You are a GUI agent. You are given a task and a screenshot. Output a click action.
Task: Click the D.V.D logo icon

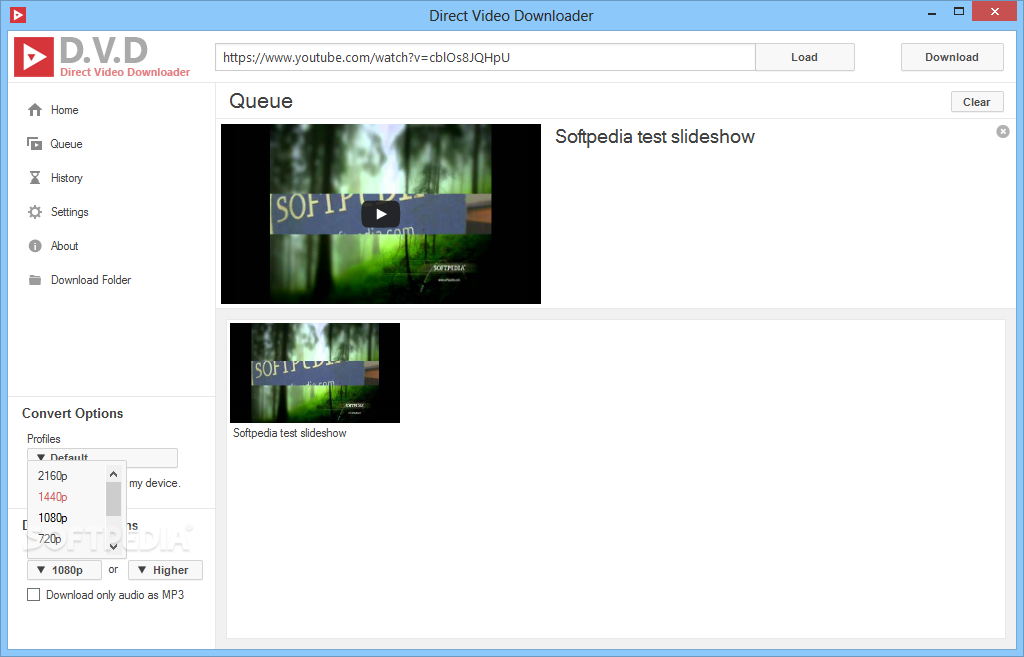(x=34, y=57)
